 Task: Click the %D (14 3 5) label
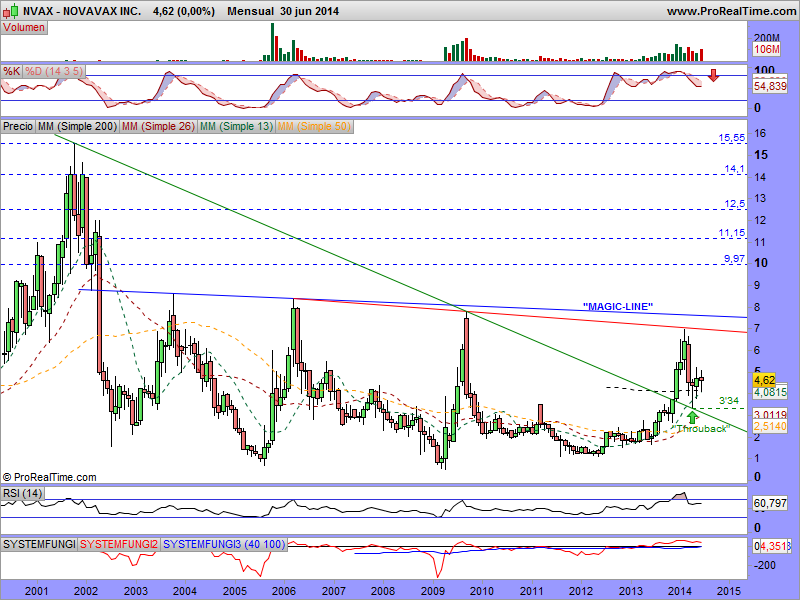pos(54,71)
